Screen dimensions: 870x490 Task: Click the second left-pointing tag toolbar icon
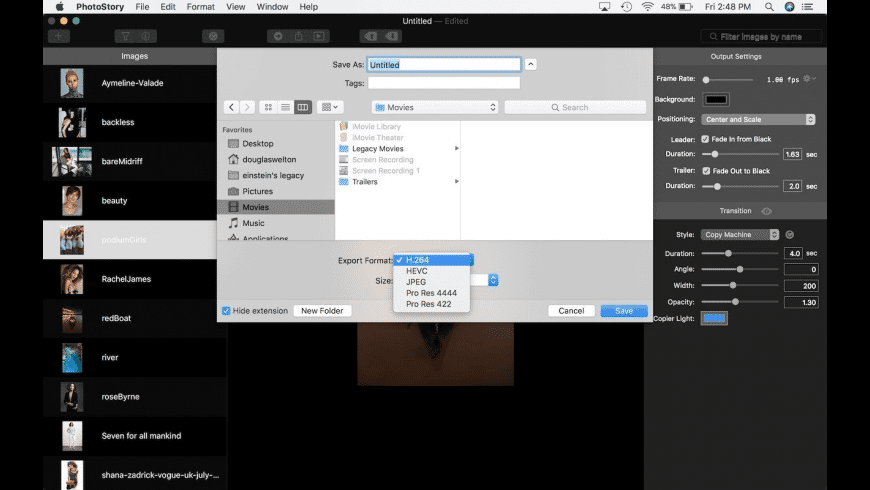click(392, 36)
